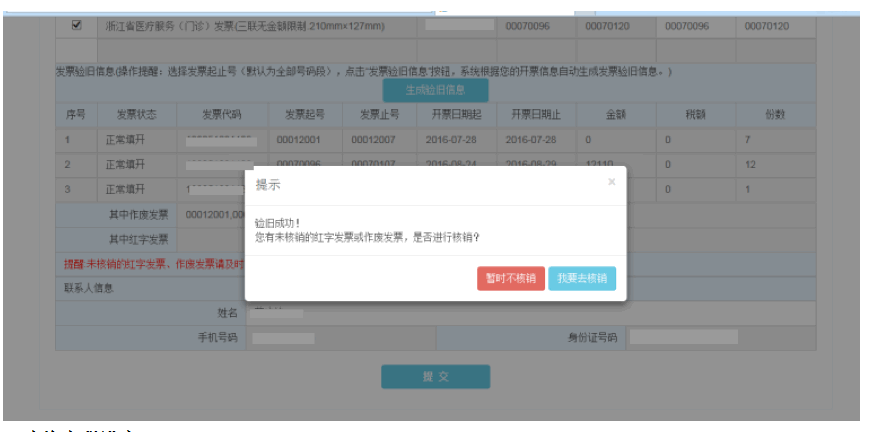Image resolution: width=870 pixels, height=432 pixels.
Task: Close the 提示 dialog with the × icon
Action: click(611, 182)
